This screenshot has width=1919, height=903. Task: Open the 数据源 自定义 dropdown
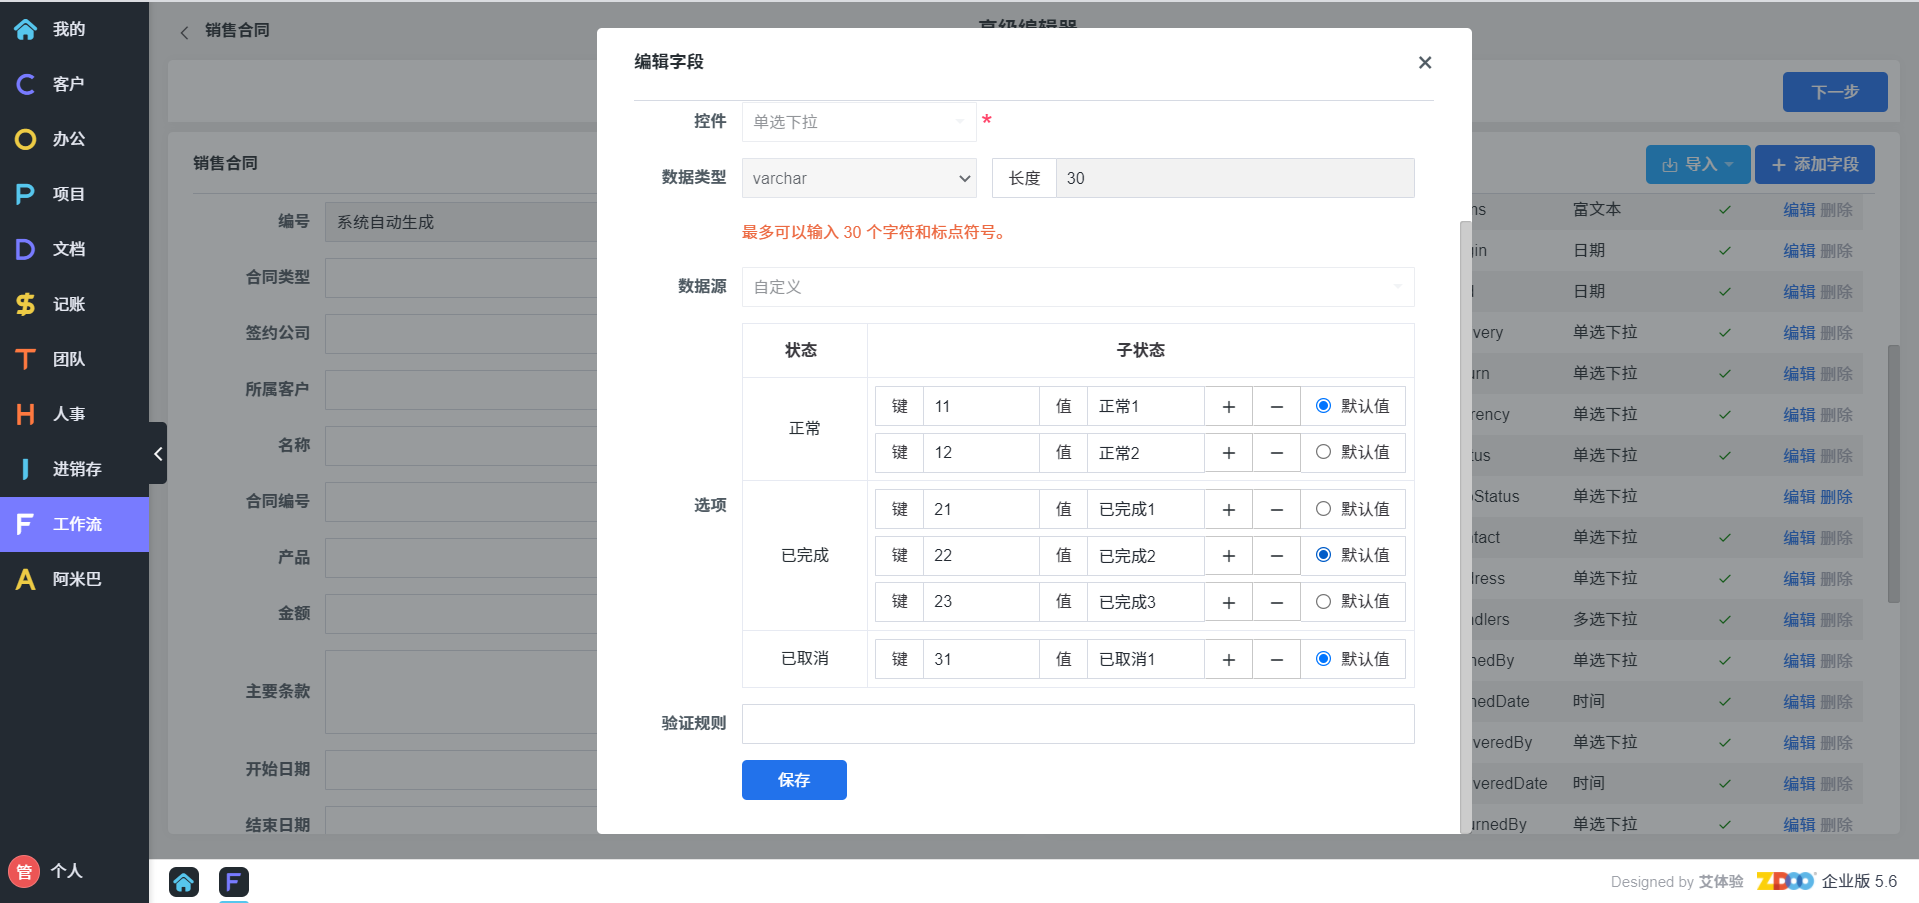[1077, 287]
